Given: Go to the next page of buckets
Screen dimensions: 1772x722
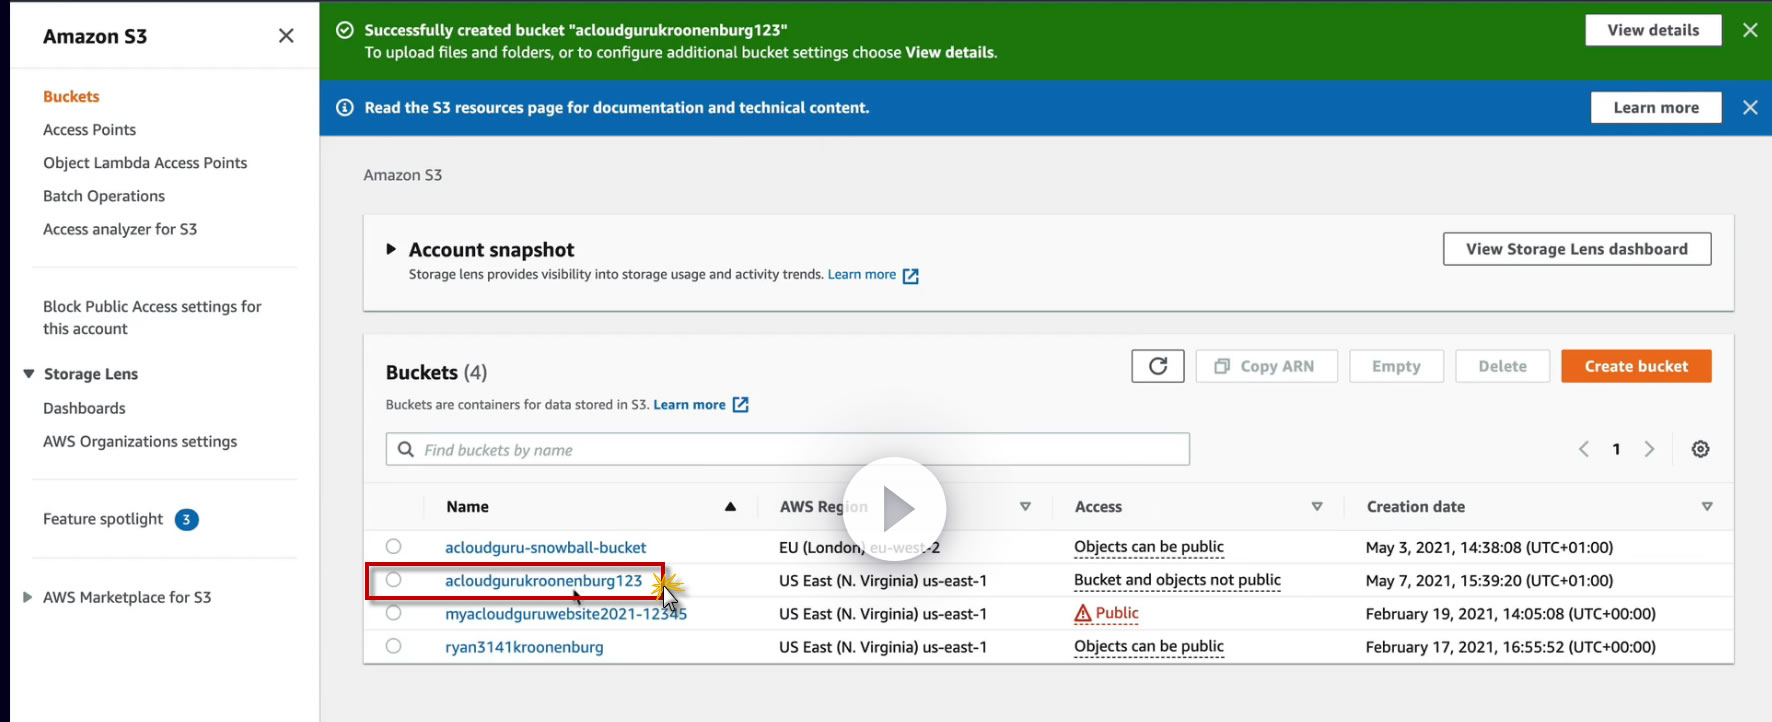Looking at the screenshot, I should [x=1649, y=449].
